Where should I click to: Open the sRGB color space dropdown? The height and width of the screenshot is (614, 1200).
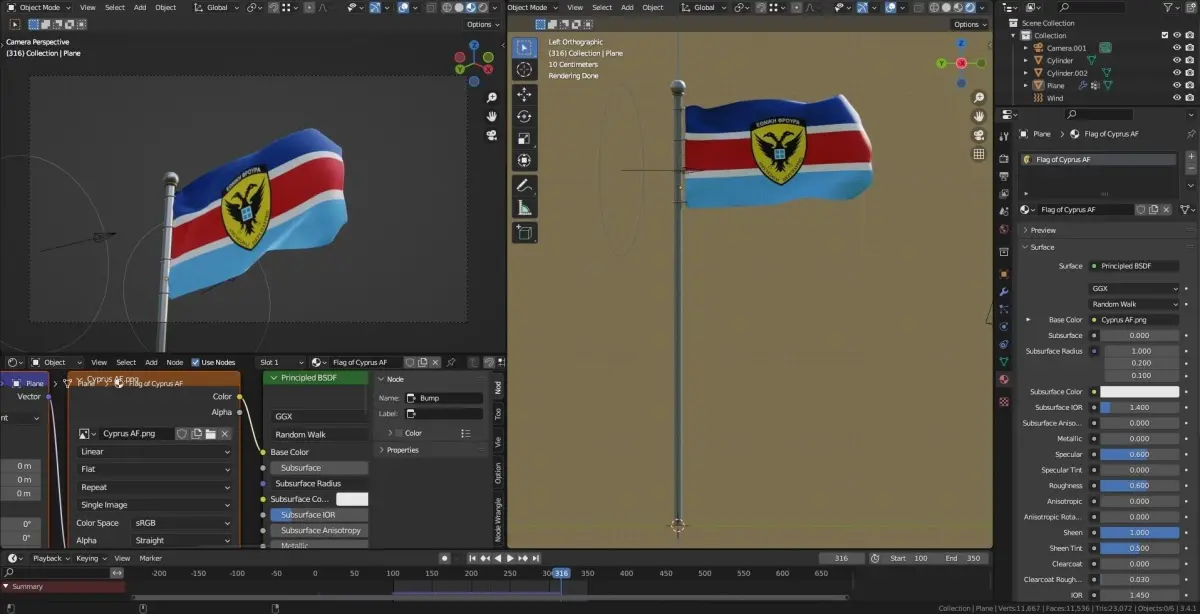(182, 523)
